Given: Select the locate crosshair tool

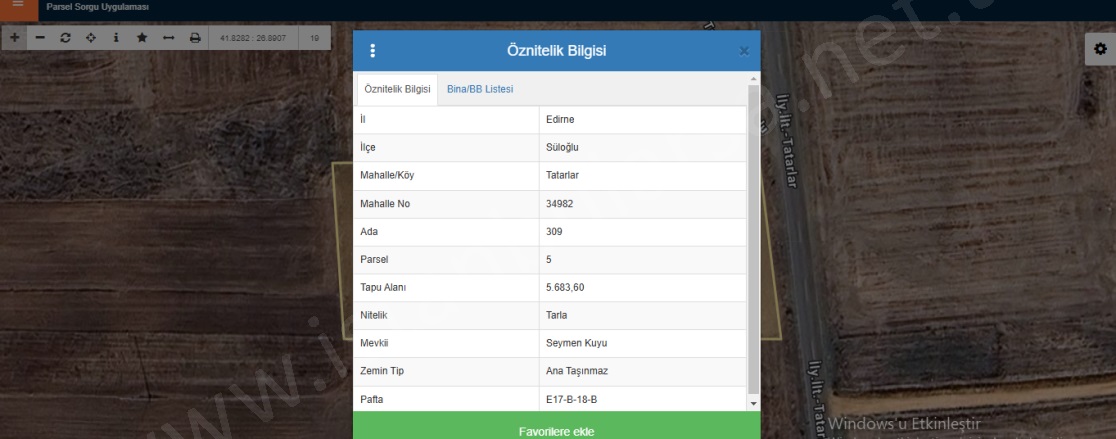Looking at the screenshot, I should coord(91,38).
